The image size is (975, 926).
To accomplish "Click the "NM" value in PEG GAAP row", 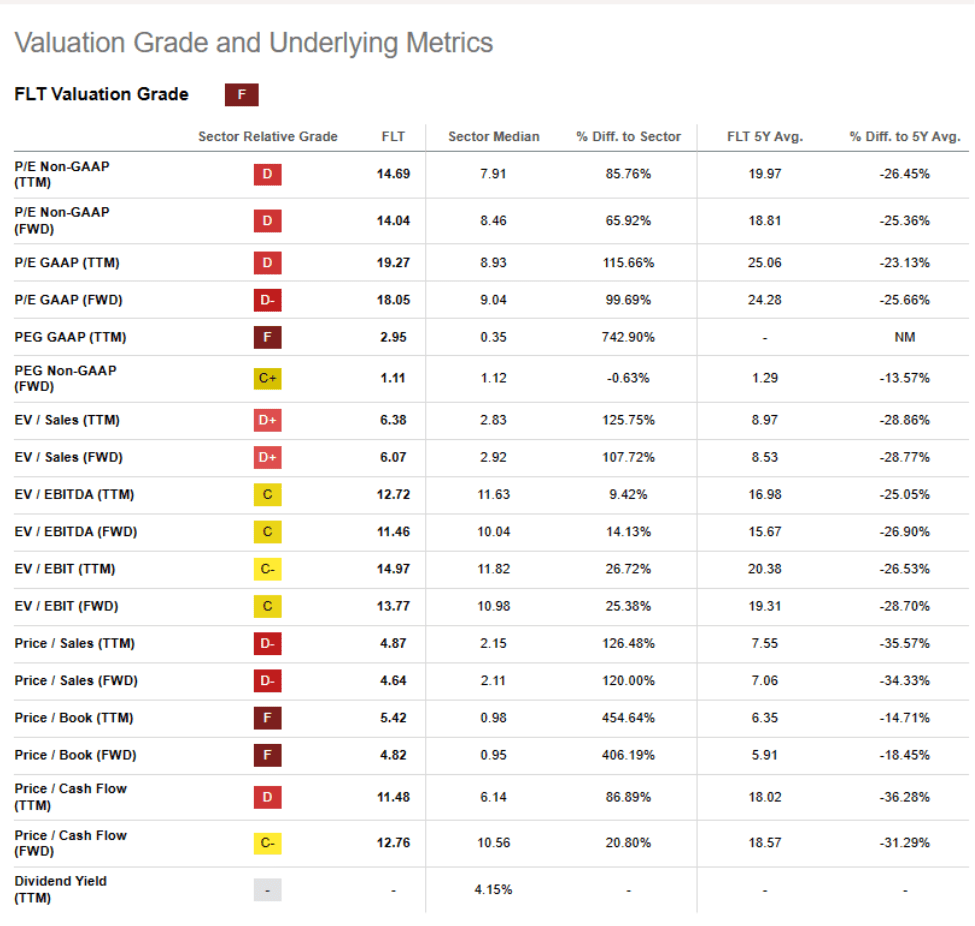I will click(905, 337).
